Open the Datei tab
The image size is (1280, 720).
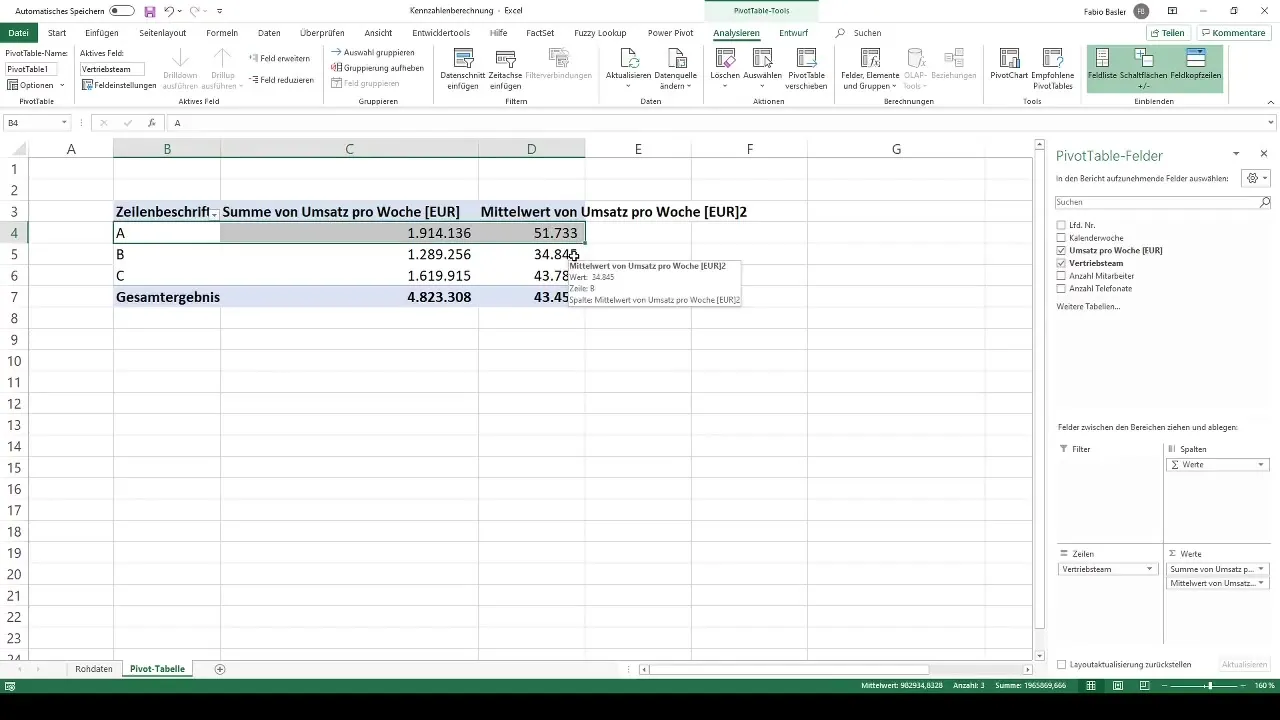pyautogui.click(x=18, y=33)
